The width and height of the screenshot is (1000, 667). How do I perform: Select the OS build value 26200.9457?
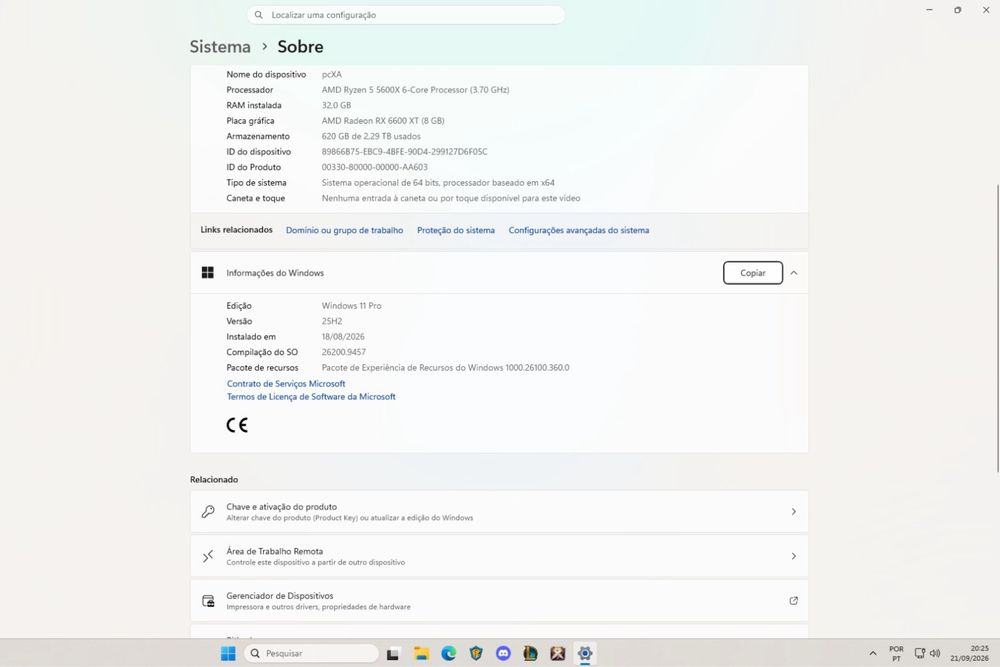(x=344, y=352)
